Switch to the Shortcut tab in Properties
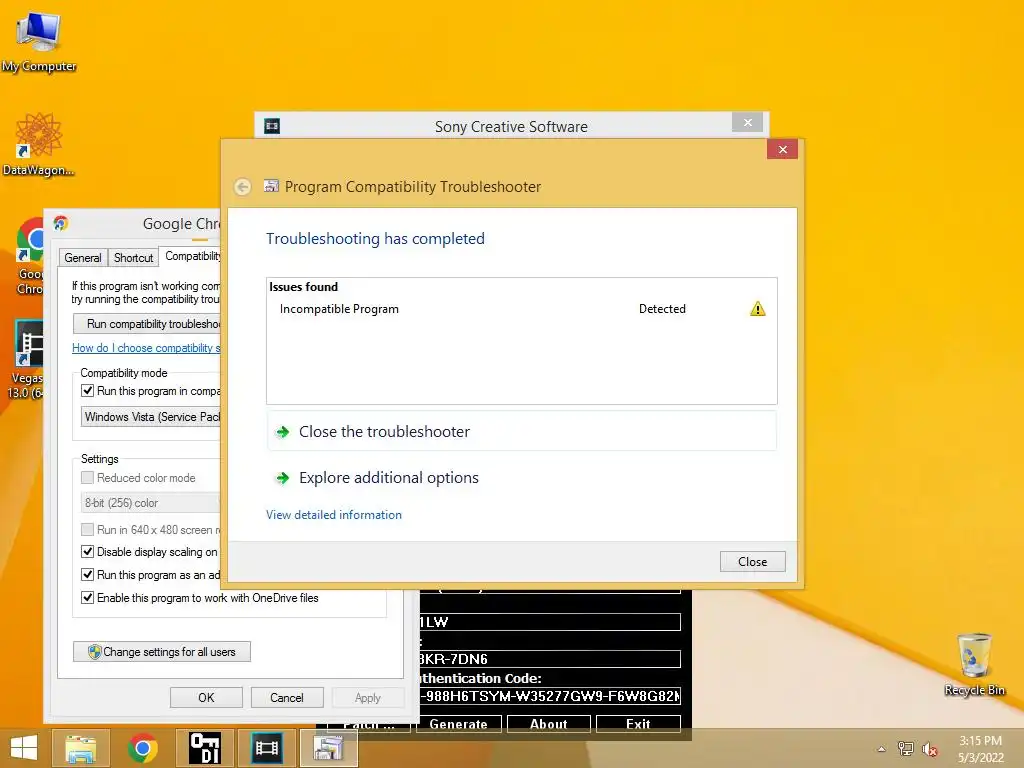Screen dimensions: 1024x768 (x=133, y=257)
